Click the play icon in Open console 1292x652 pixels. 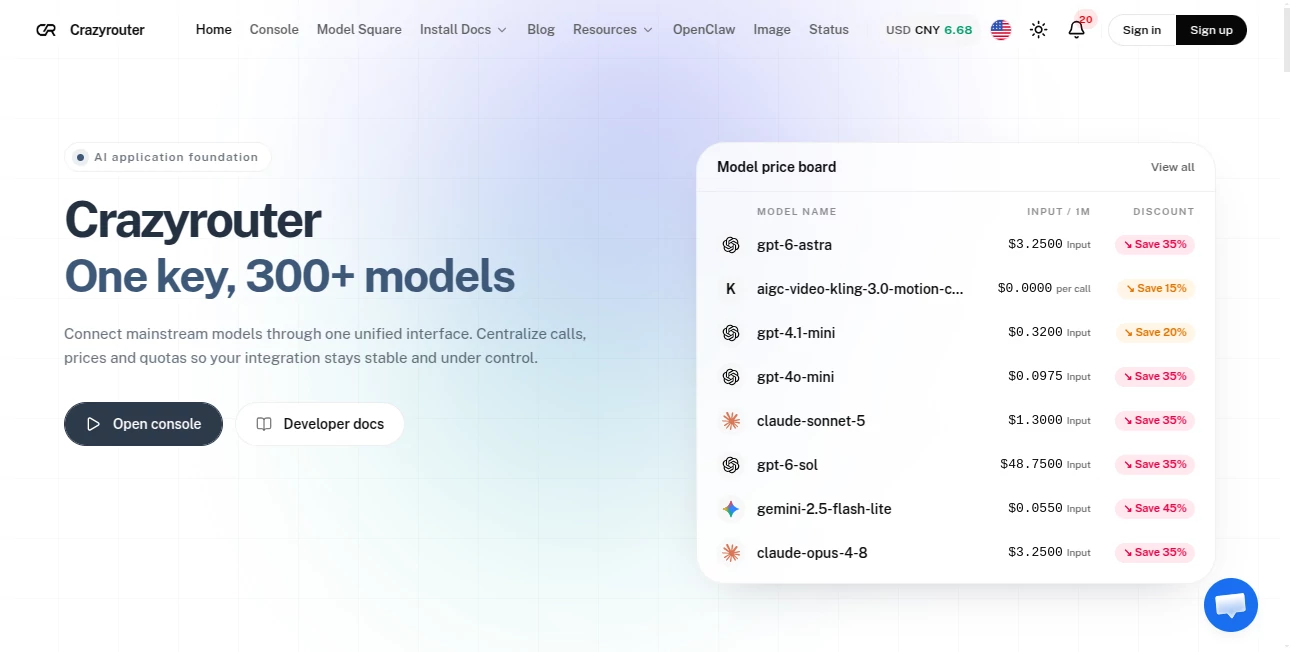[x=93, y=424]
